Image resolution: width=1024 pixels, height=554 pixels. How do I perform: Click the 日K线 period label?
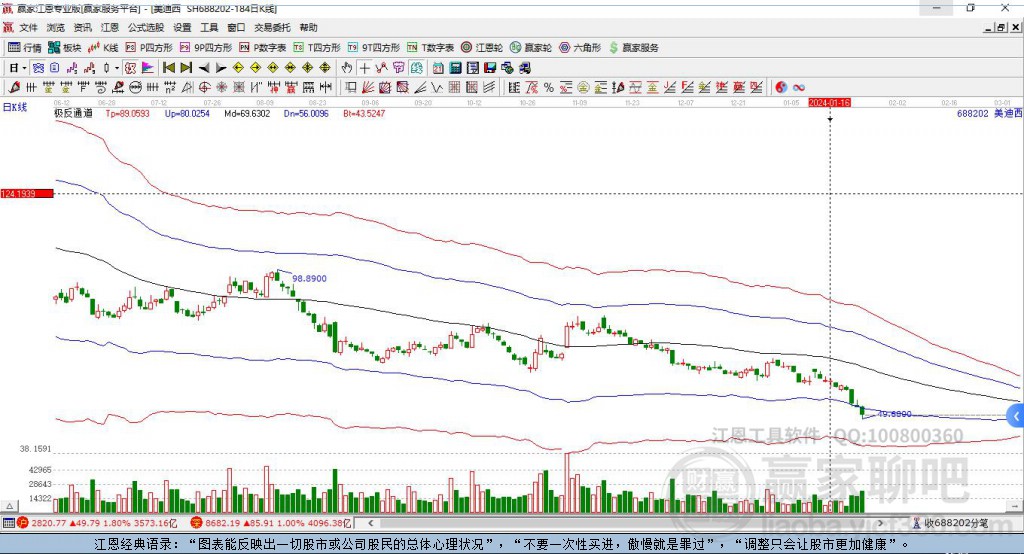[15, 107]
